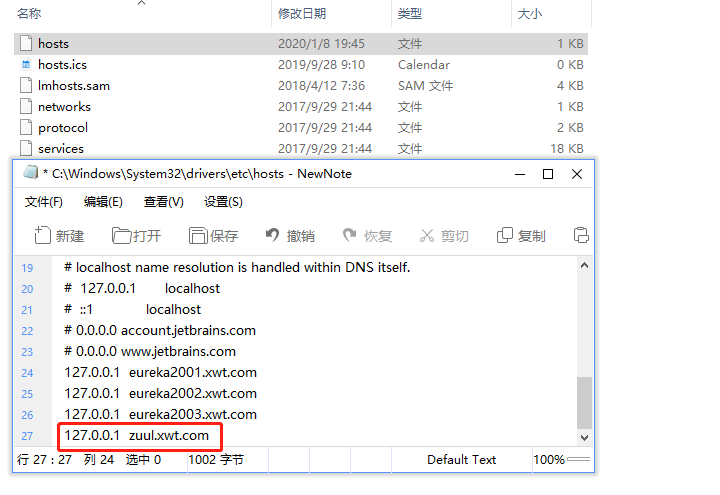
Task: Click the 2020/1/8 19:45 date of hosts
Action: (321, 44)
